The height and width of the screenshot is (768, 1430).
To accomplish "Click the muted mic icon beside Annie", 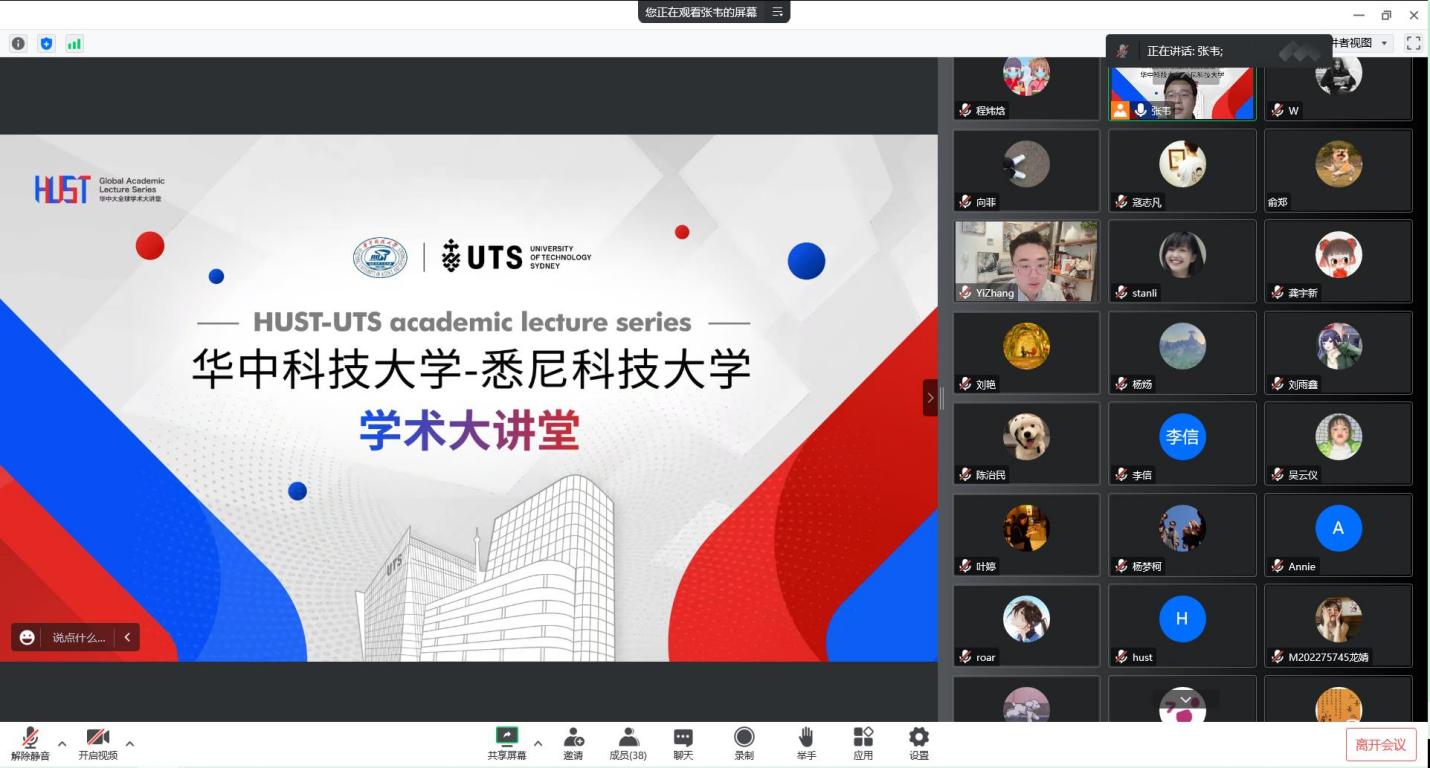I will tap(1277, 566).
